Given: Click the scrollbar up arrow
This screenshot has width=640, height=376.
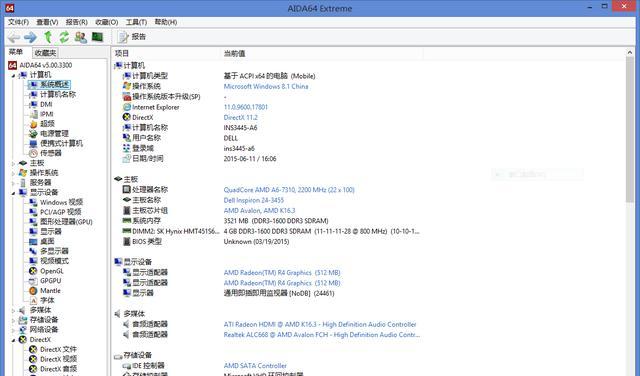Looking at the screenshot, I should (629, 53).
